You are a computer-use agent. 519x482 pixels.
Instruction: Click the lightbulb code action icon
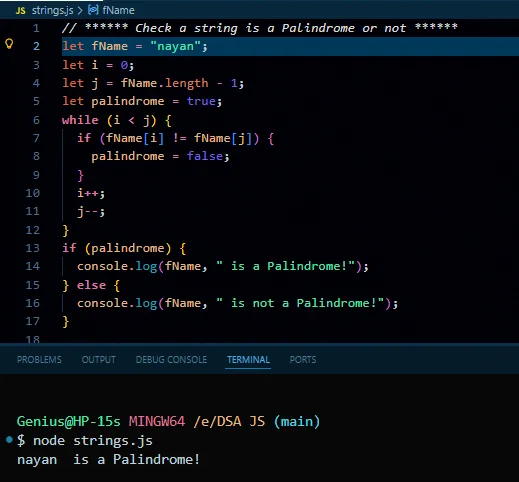tap(9, 44)
